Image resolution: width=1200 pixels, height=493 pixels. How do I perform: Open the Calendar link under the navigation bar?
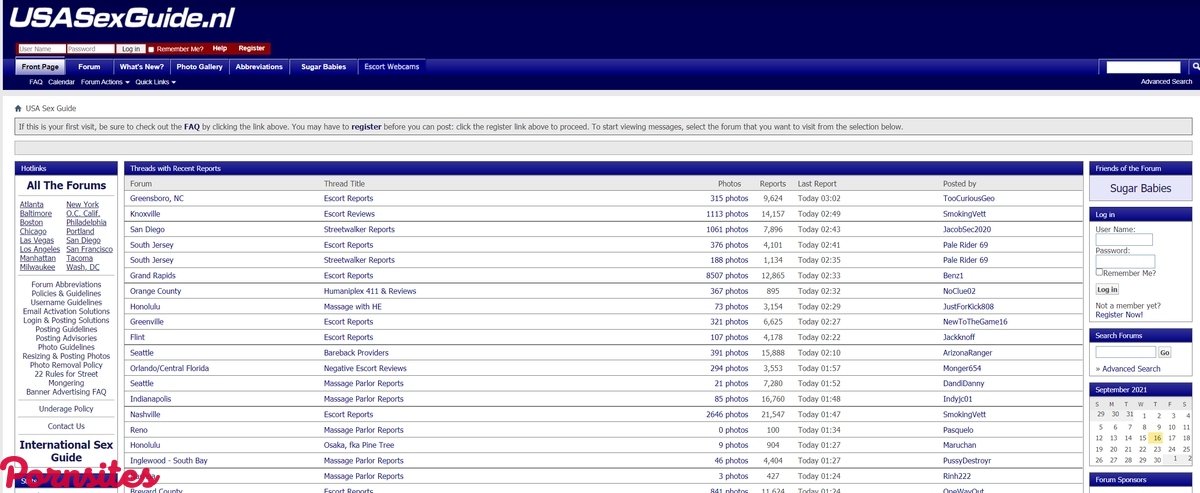[61, 82]
